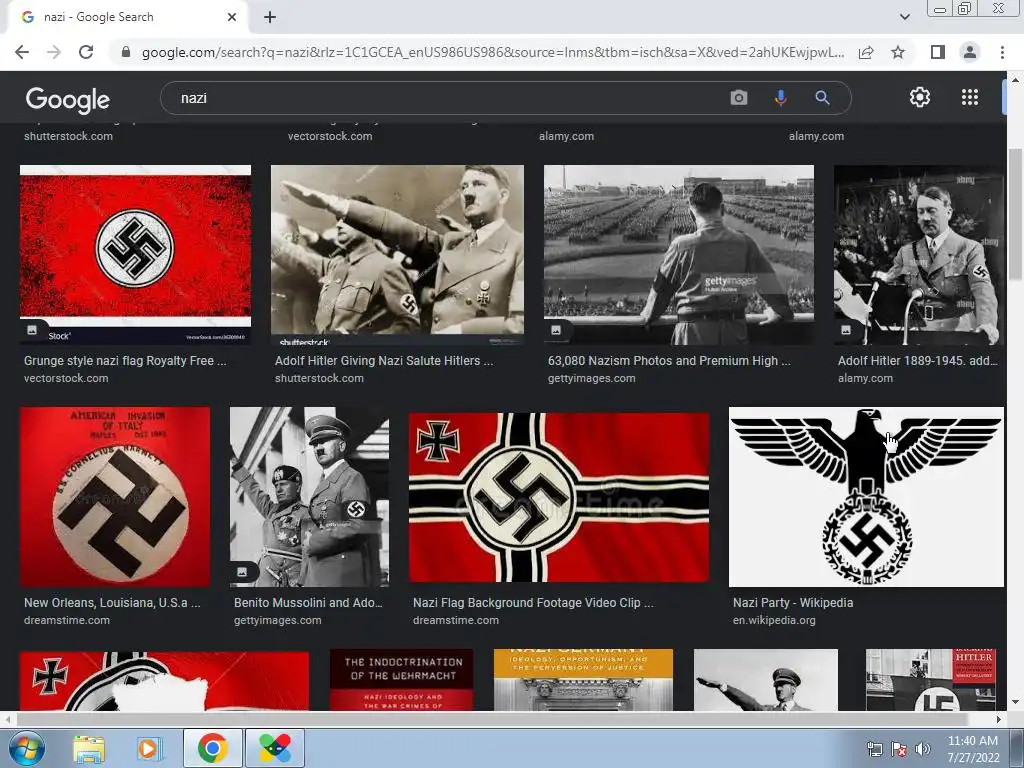The height and width of the screenshot is (768, 1024).
Task: Click the vertical scrollbar down arrow
Action: click(x=1015, y=703)
